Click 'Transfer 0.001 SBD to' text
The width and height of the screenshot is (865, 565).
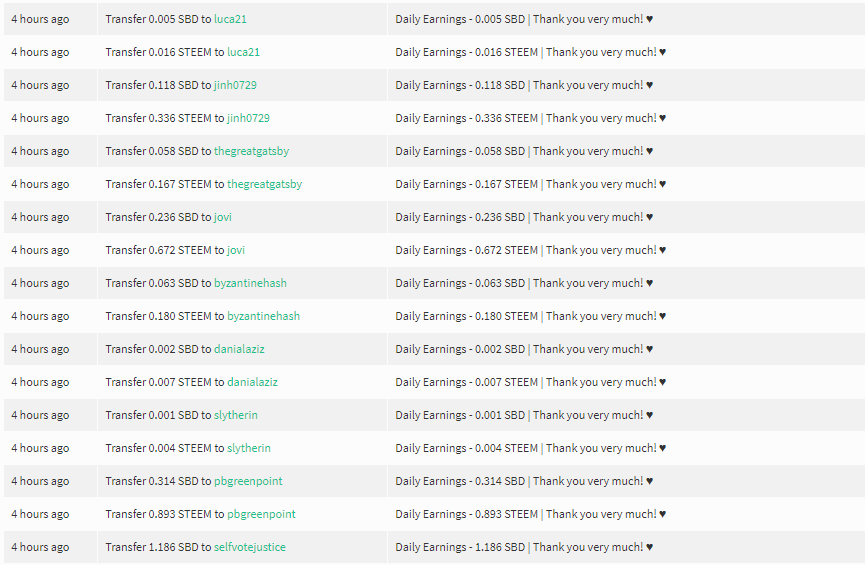(158, 415)
